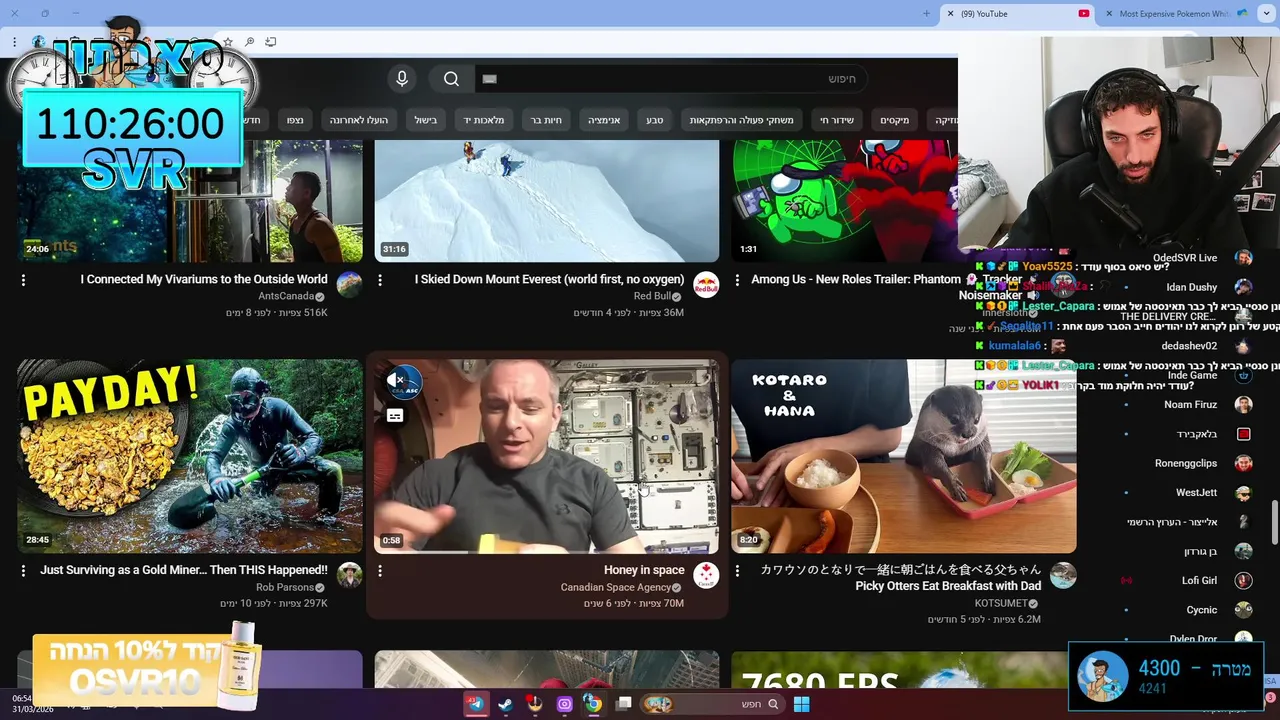Open Honey in space video title
The width and height of the screenshot is (1280, 720).
[644, 570]
